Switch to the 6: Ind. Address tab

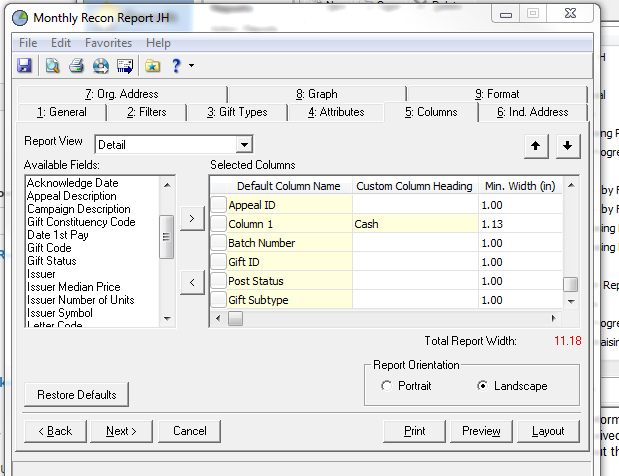[533, 112]
